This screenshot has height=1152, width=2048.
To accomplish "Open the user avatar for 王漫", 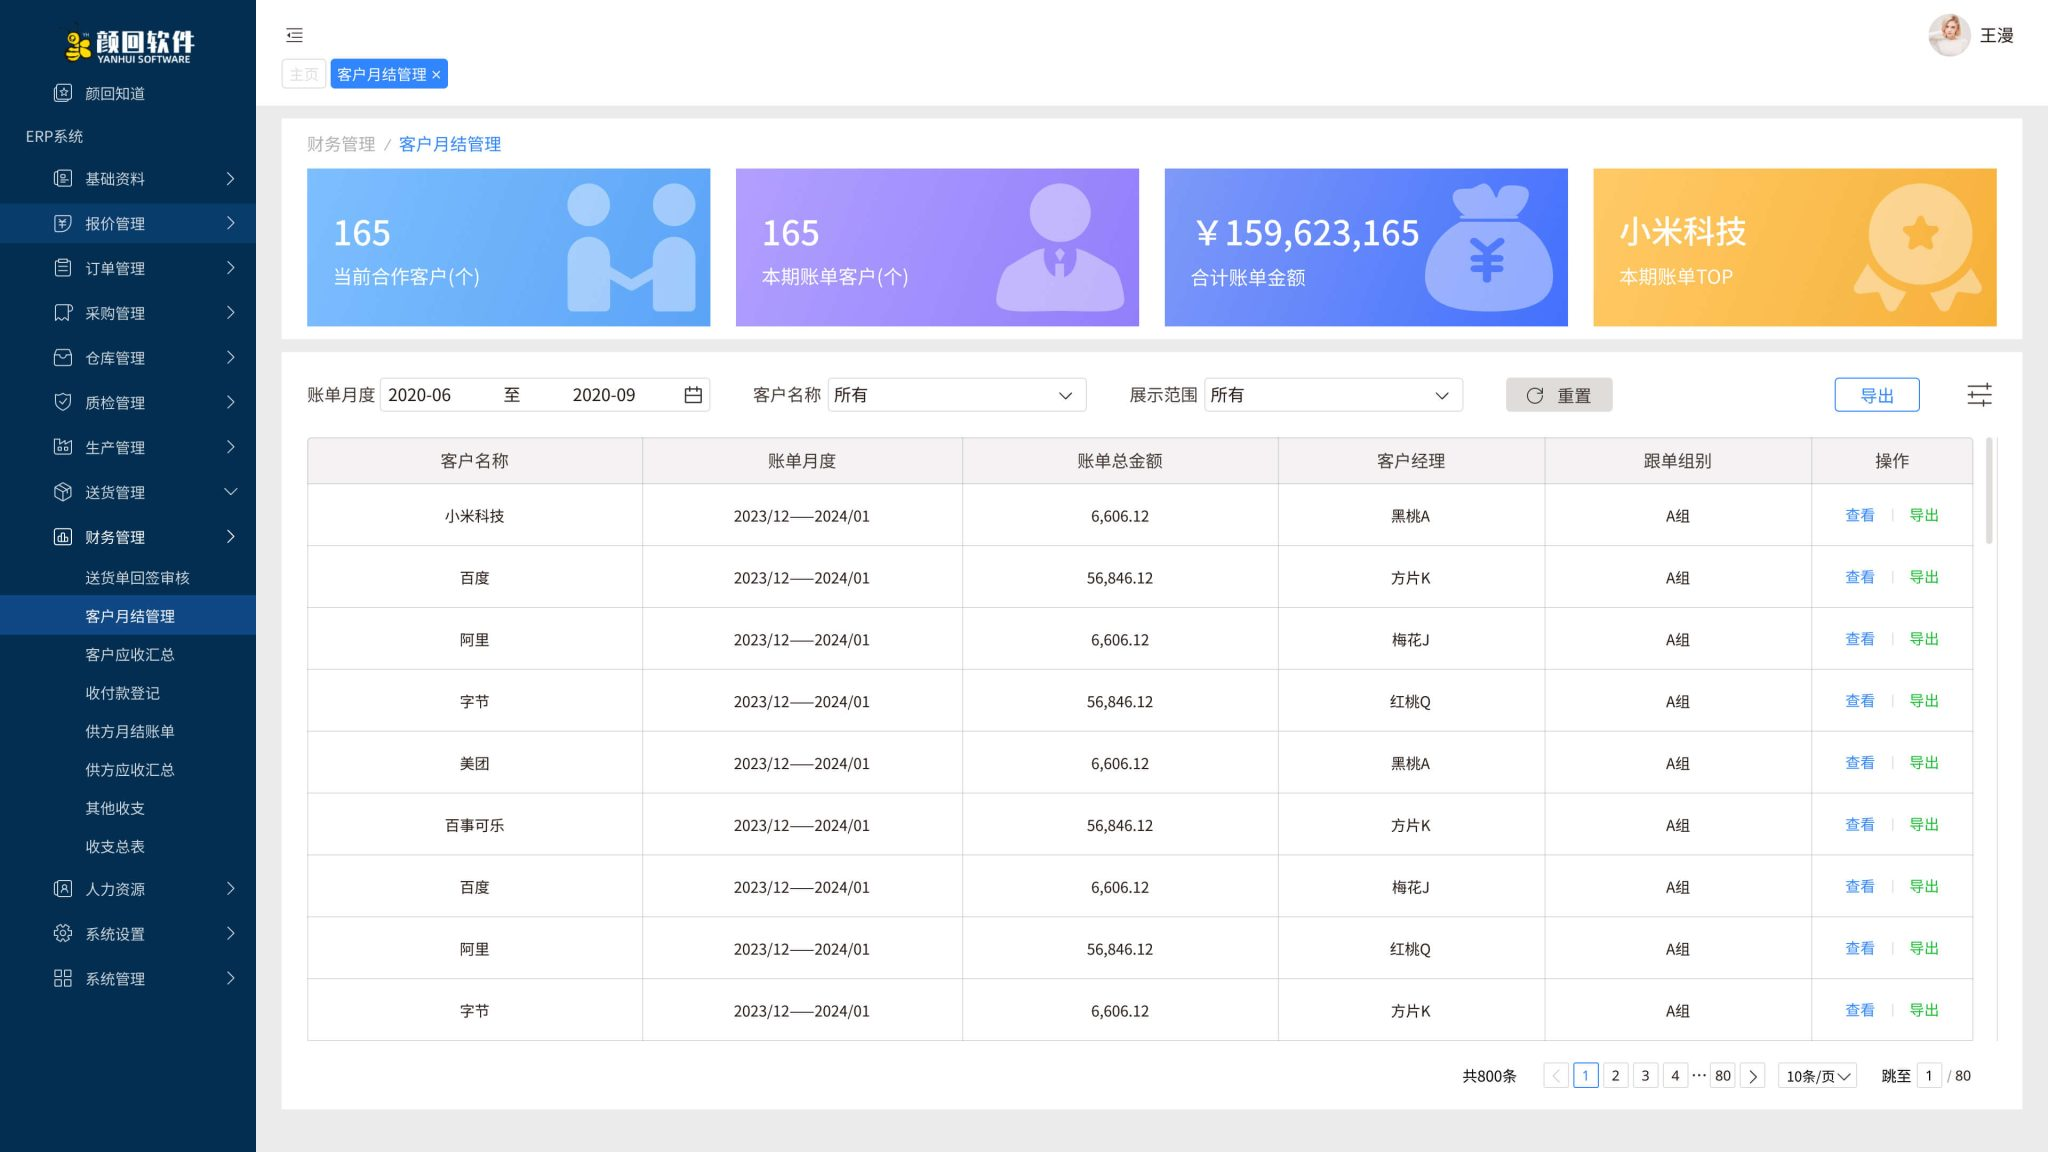I will pos(1948,35).
